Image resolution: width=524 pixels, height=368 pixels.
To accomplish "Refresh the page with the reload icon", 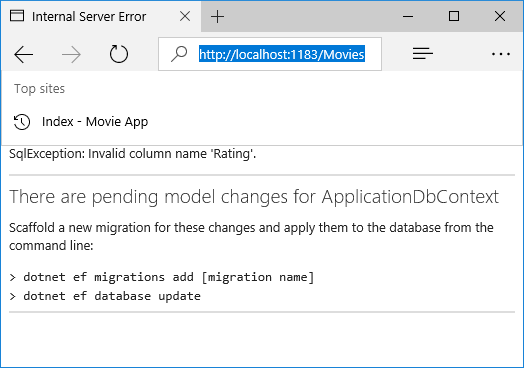I will (119, 54).
